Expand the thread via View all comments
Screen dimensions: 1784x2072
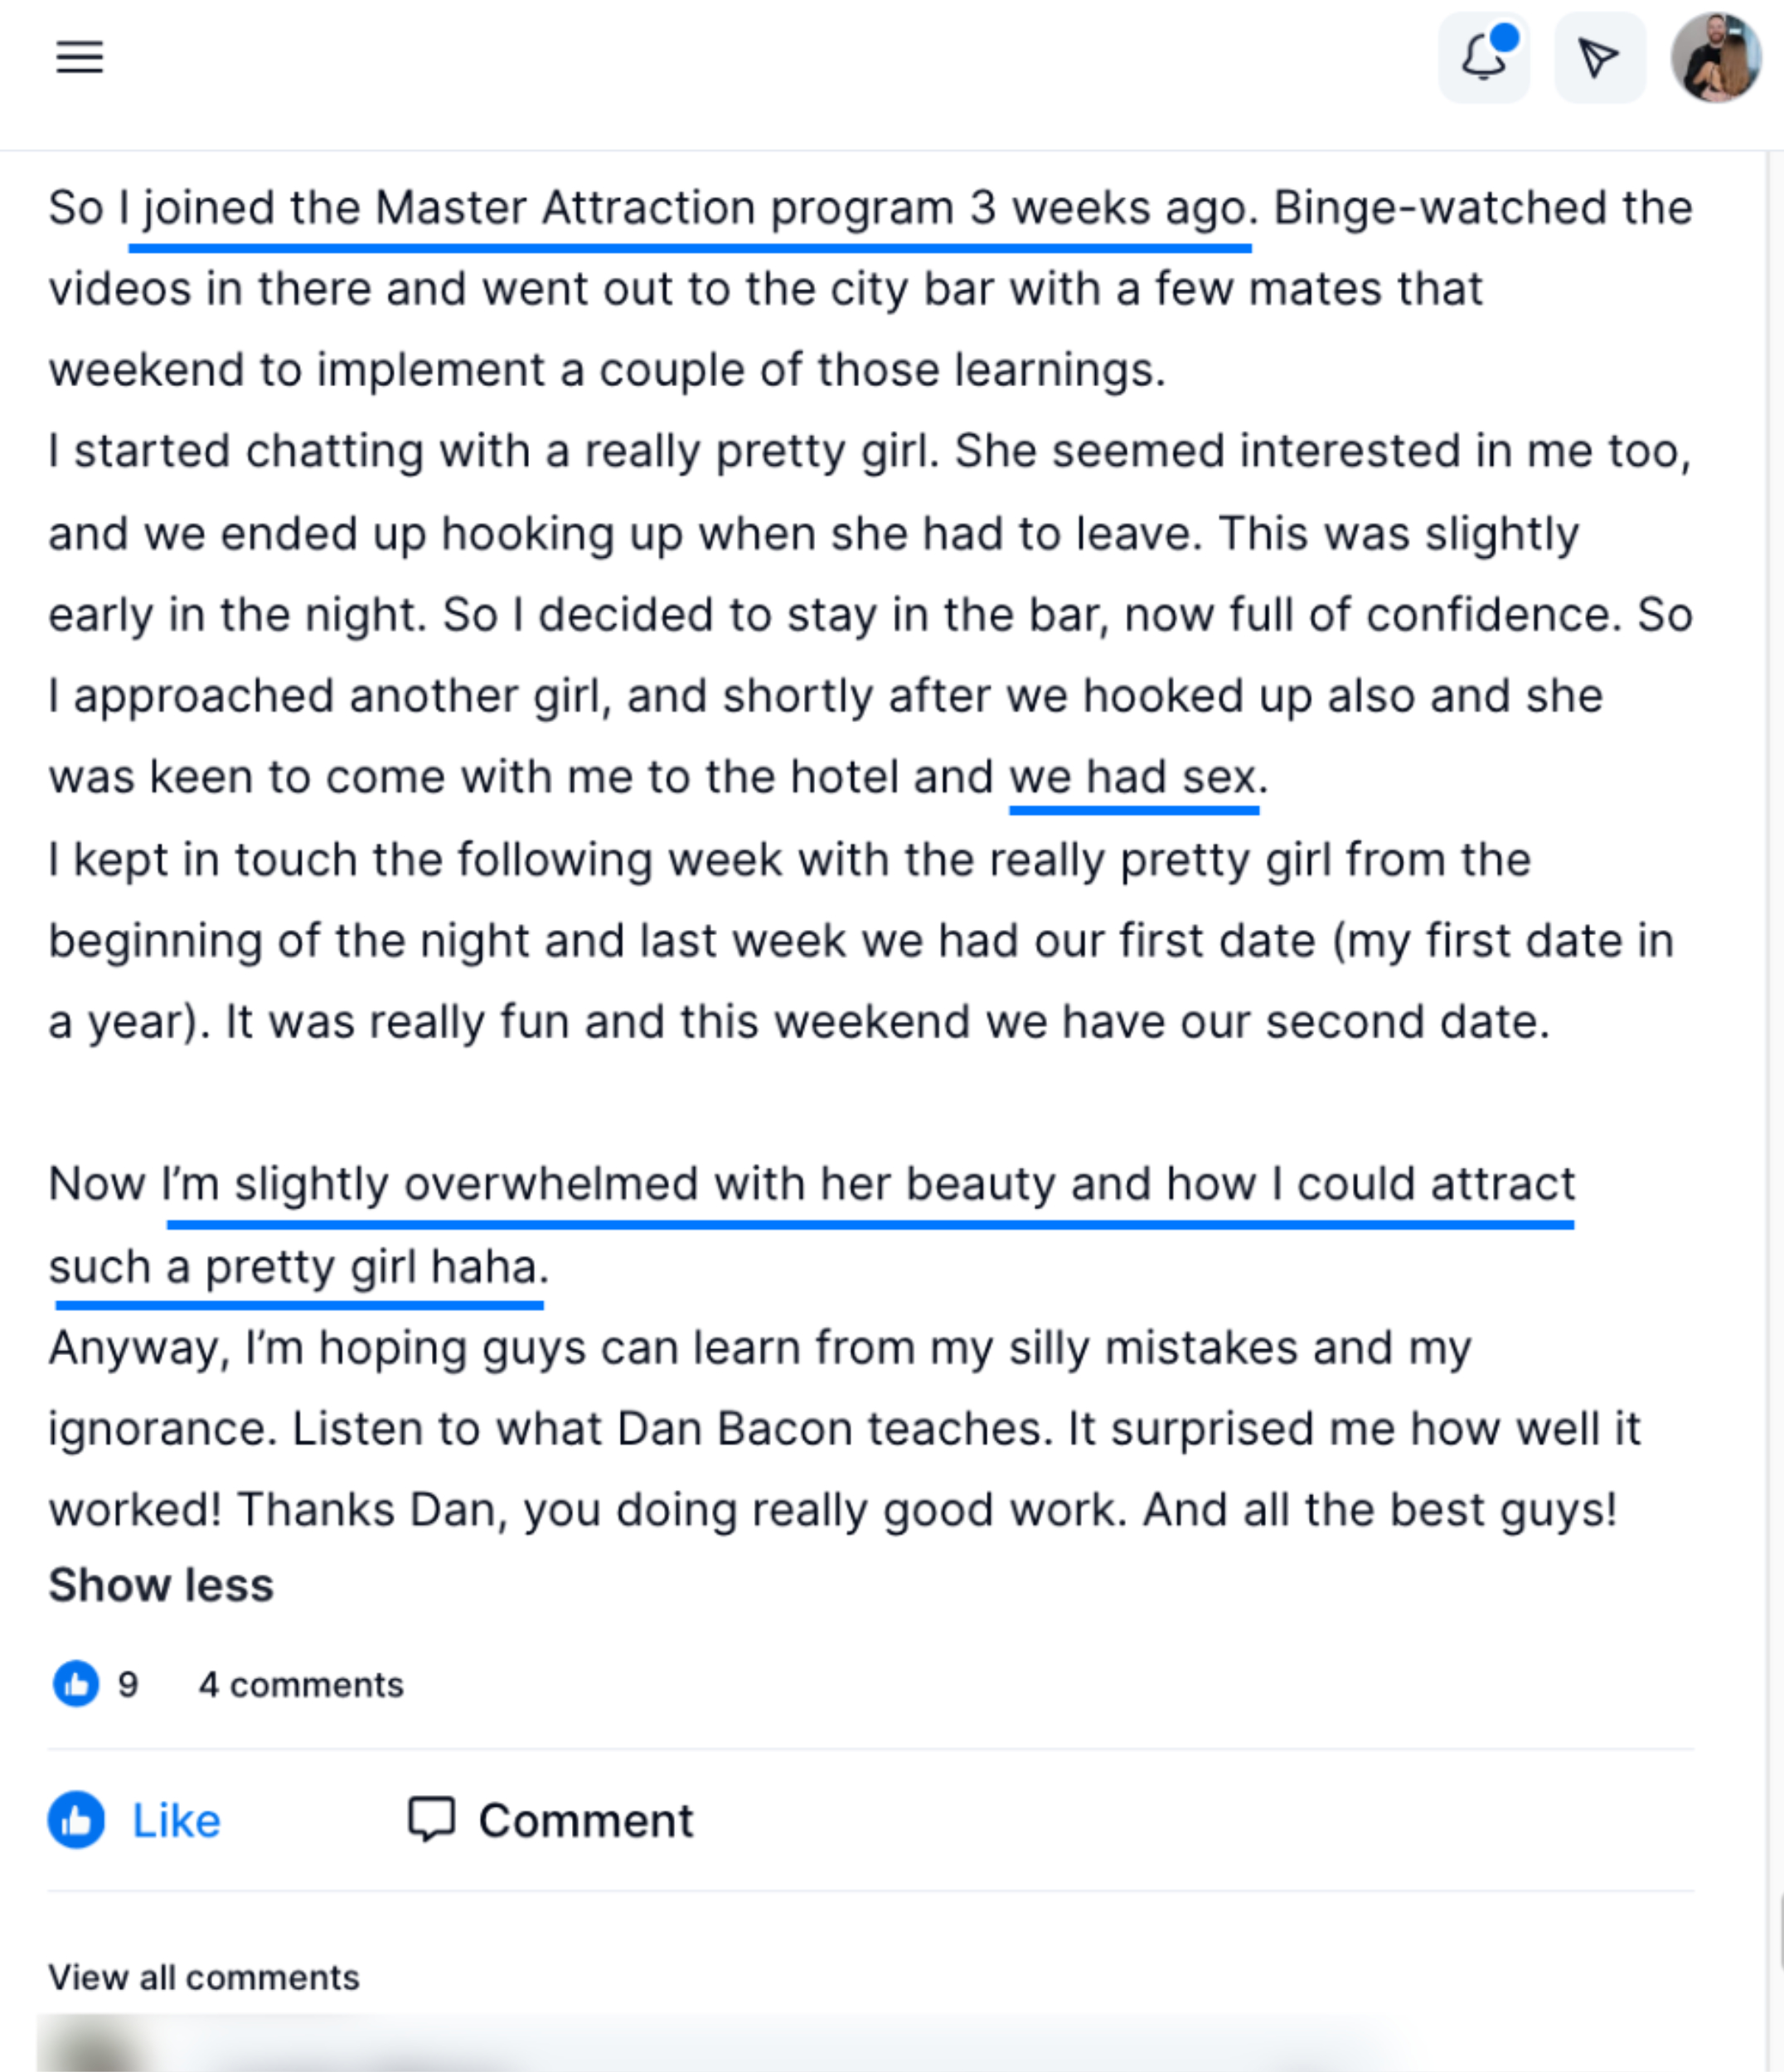pos(204,1977)
